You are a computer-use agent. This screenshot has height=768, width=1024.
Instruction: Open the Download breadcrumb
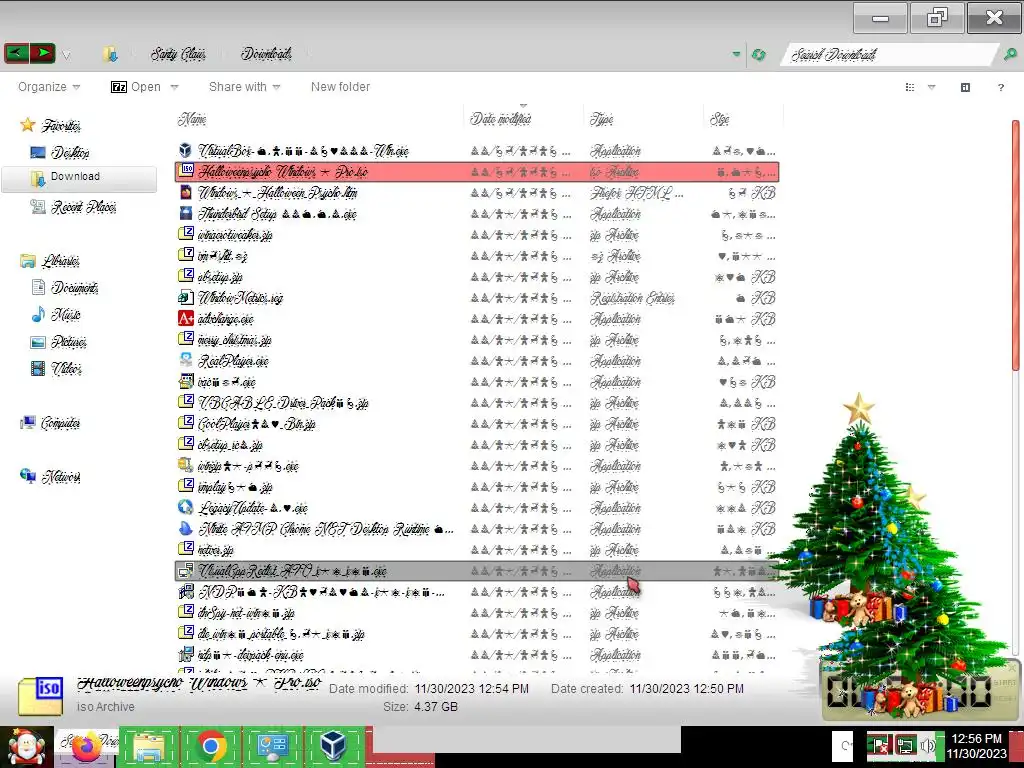point(266,54)
